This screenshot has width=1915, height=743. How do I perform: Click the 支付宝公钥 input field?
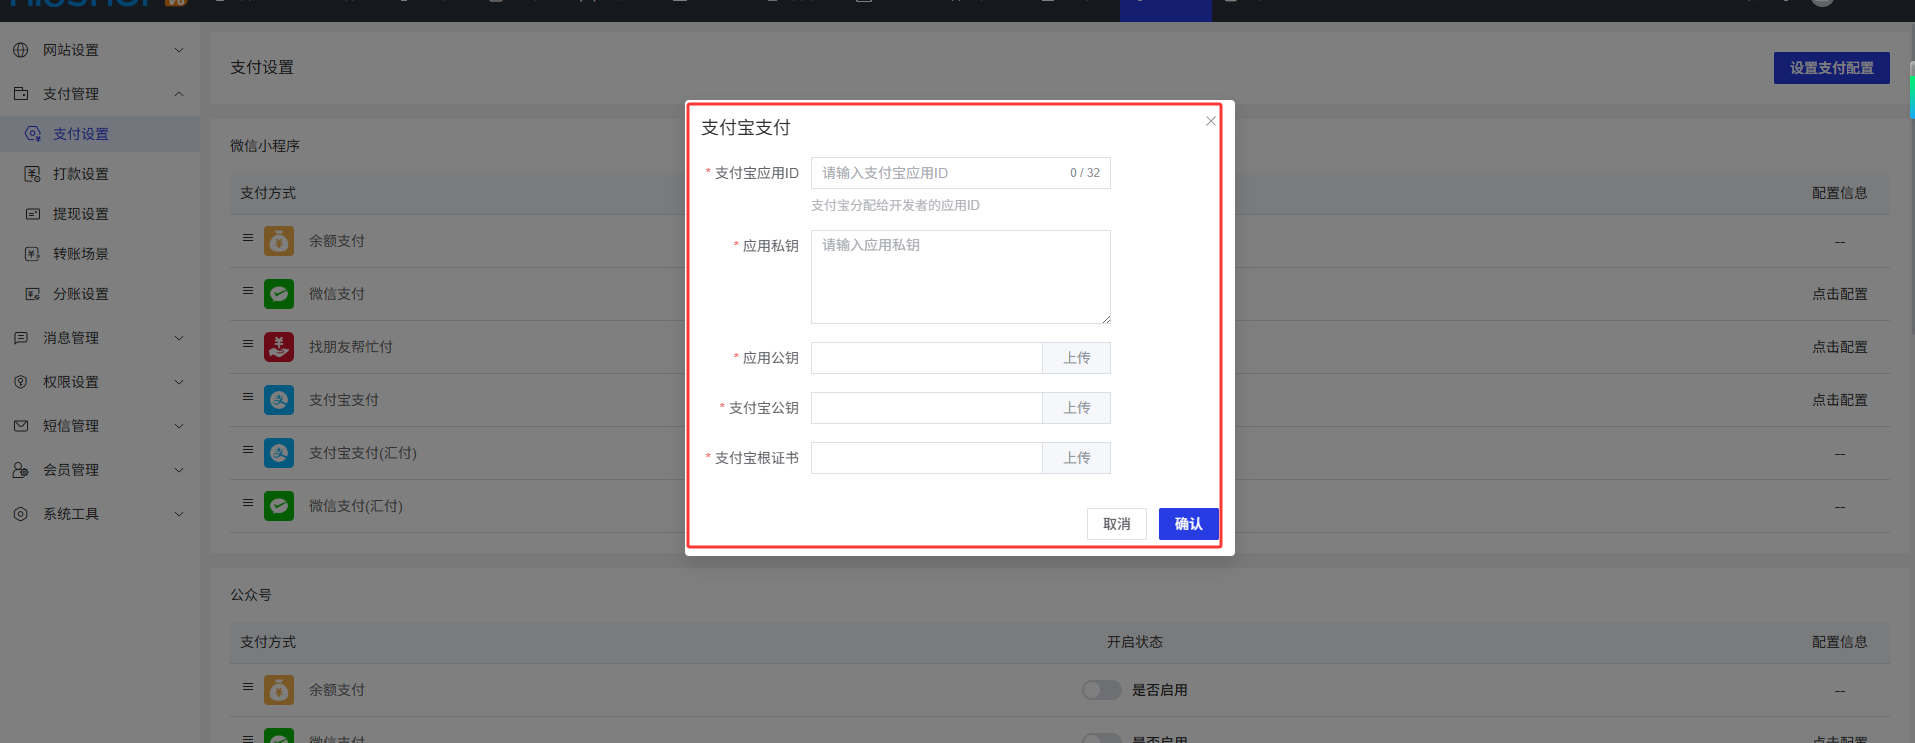coord(927,408)
